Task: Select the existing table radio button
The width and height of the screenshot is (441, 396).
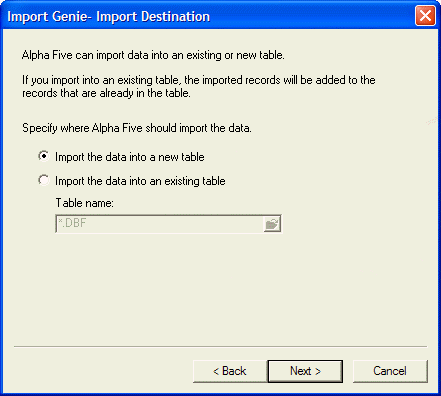Action: pyautogui.click(x=44, y=180)
